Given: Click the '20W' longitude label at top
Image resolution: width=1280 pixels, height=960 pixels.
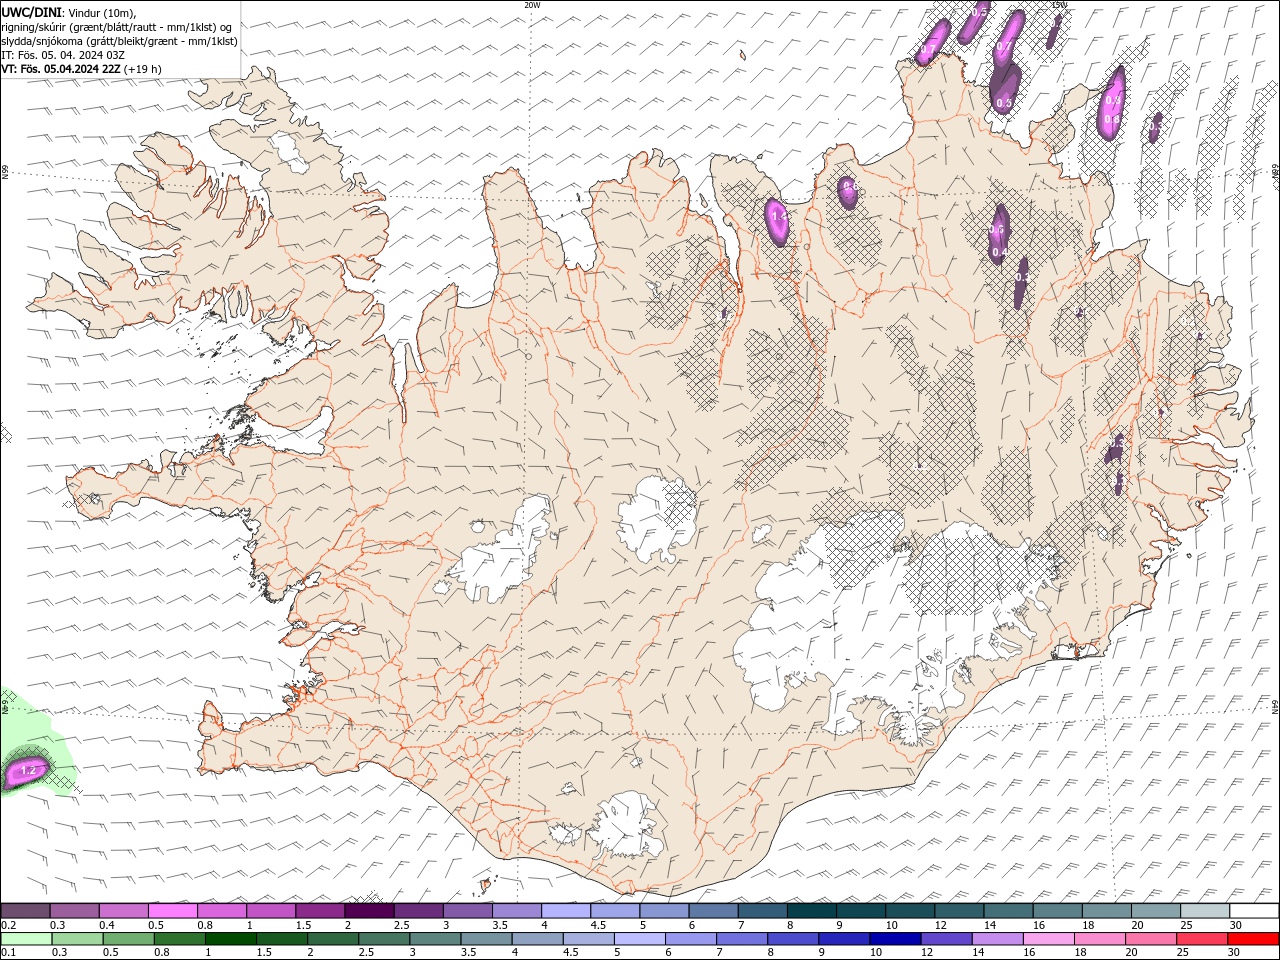Looking at the screenshot, I should tap(532, 5).
